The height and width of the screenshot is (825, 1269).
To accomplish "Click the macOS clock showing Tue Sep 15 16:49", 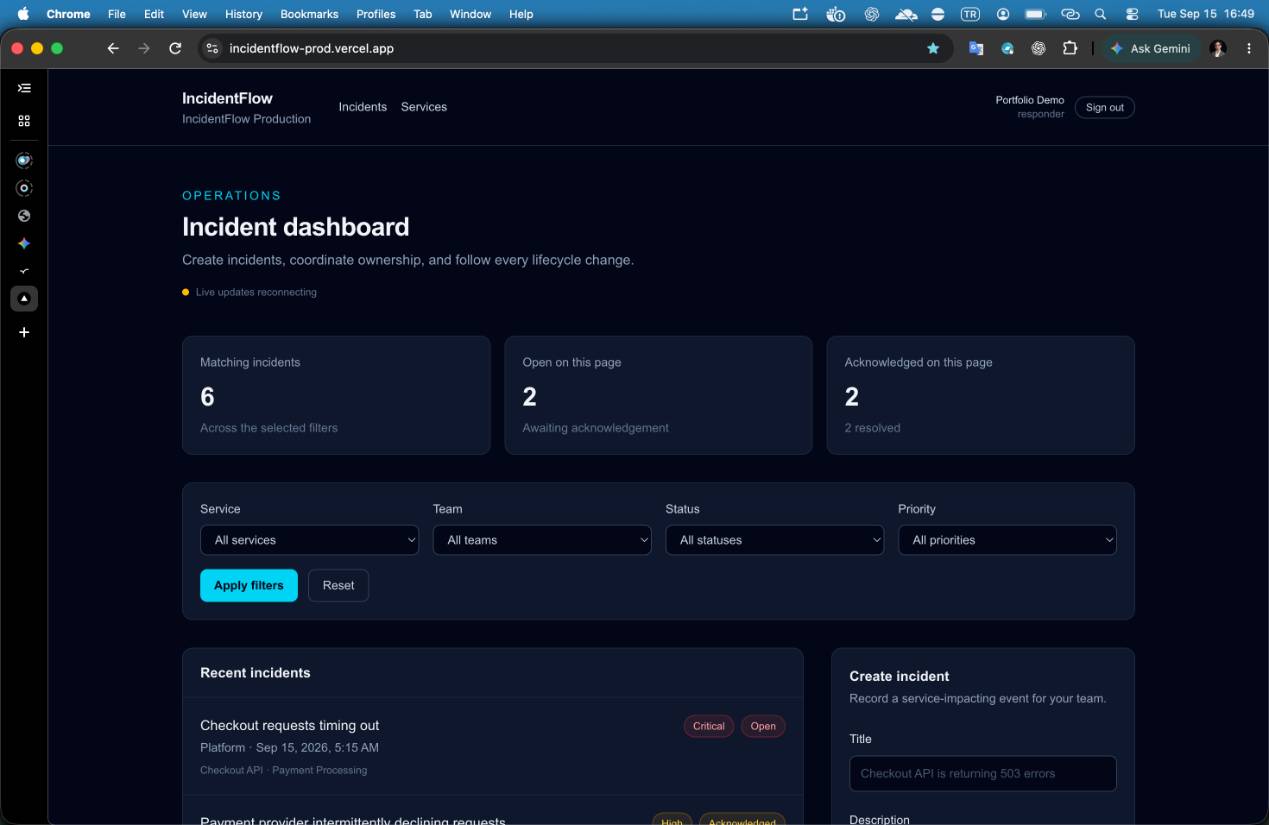I will pyautogui.click(x=1205, y=14).
